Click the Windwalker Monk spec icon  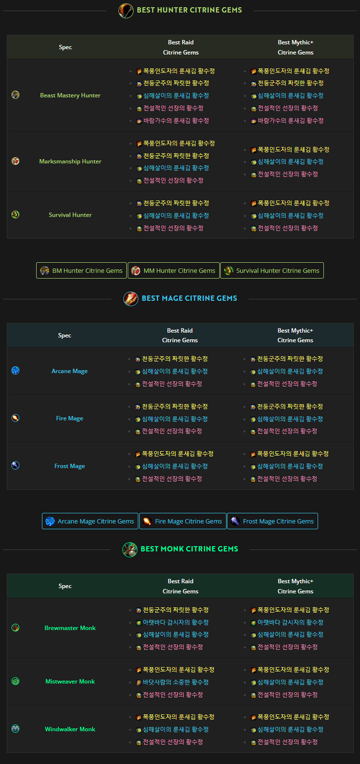[x=15, y=729]
